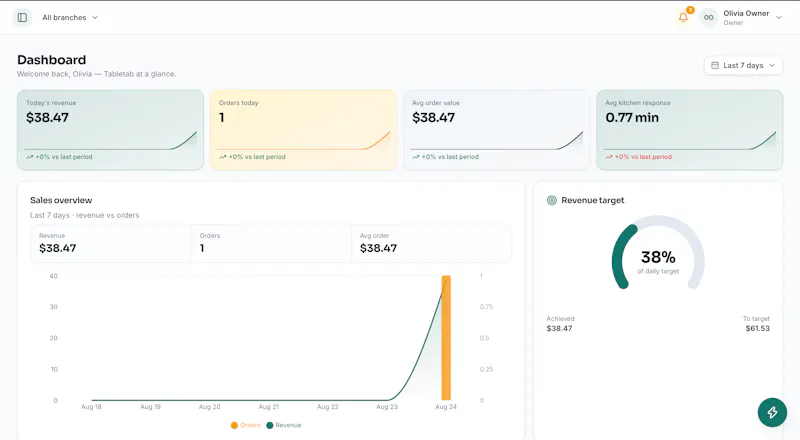Toggle the sidebar panel icon
The image size is (800, 440).
pyautogui.click(x=22, y=17)
